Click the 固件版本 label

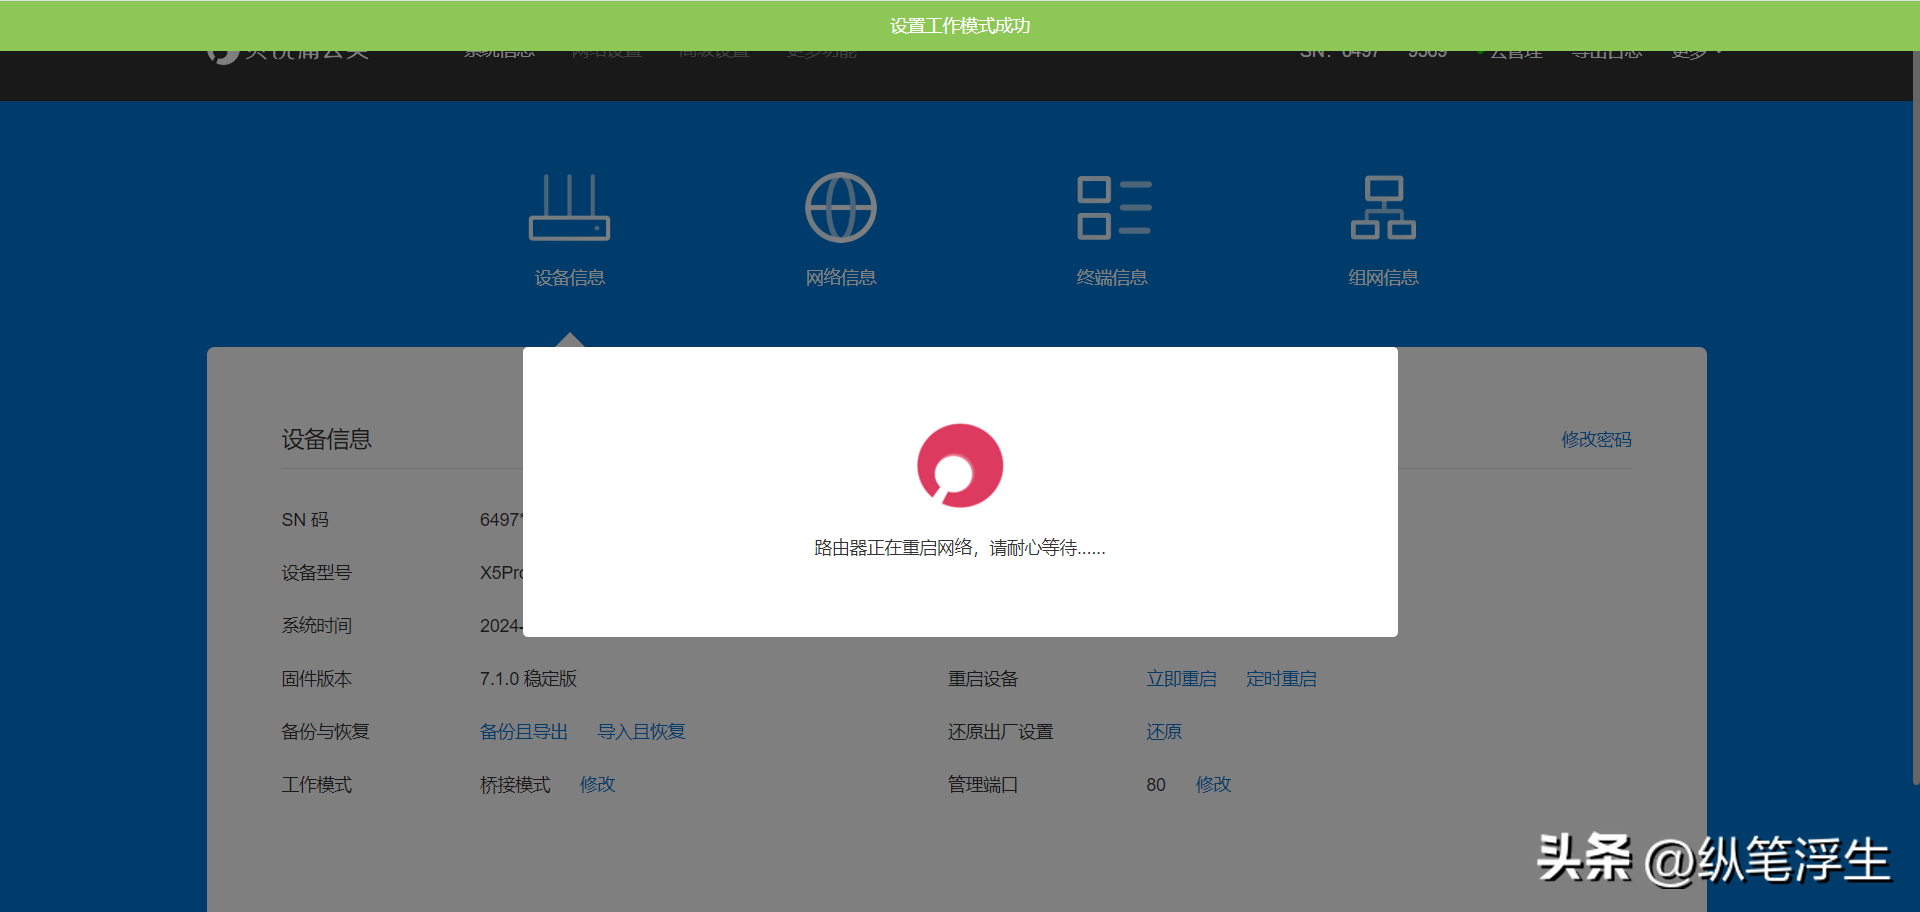[x=316, y=679]
